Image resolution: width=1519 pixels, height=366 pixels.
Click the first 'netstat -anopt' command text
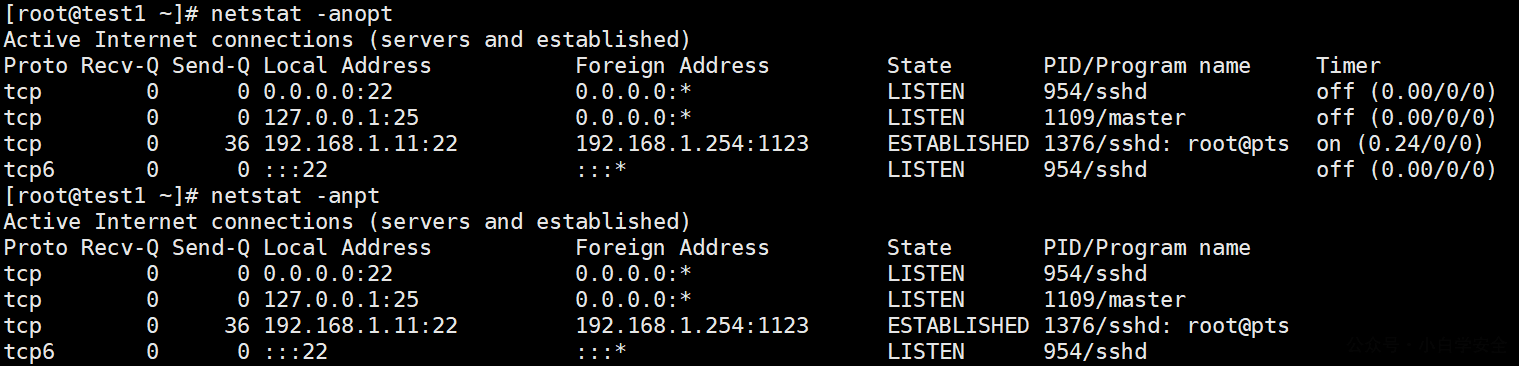tap(302, 14)
